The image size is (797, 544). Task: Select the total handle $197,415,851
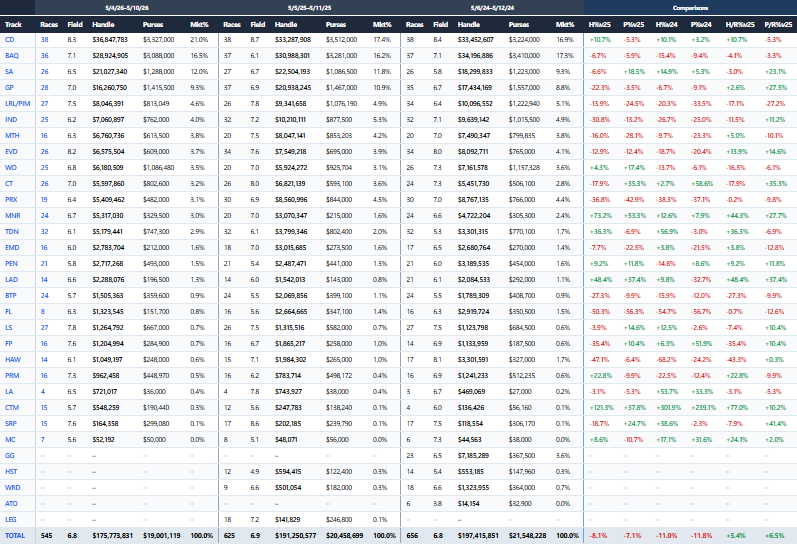tap(478, 536)
